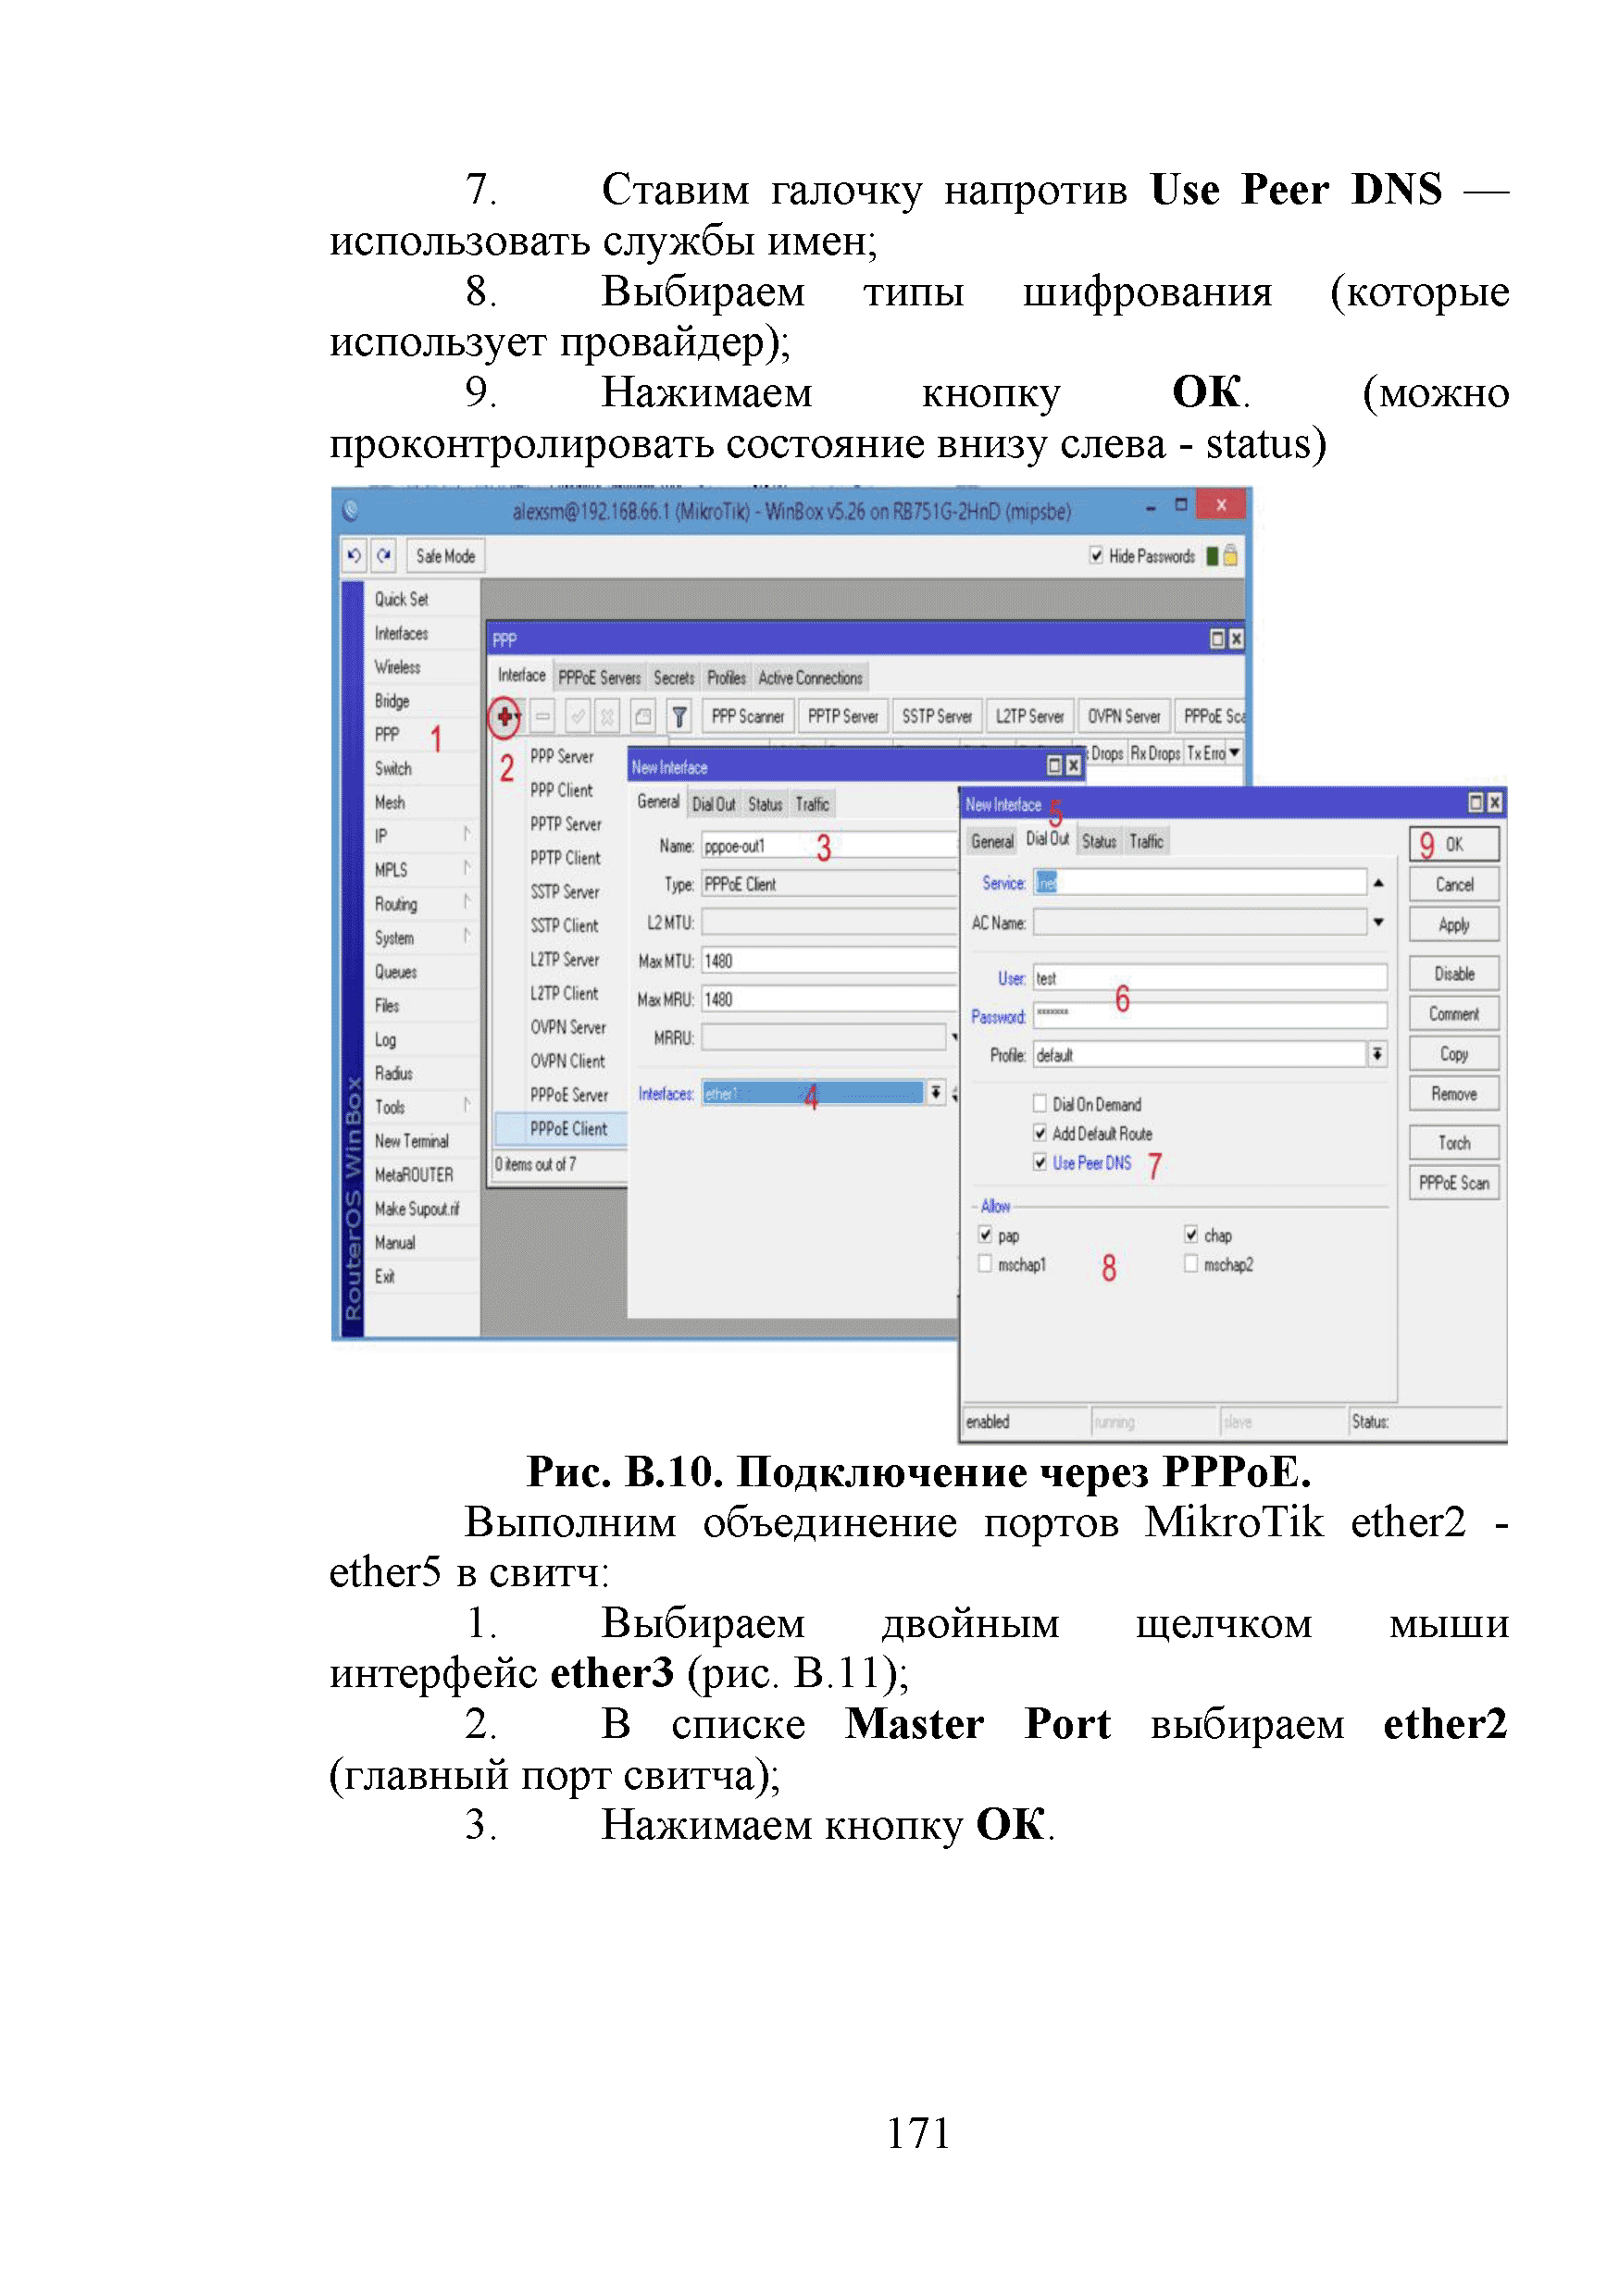Click the green indicator bar beside Hide Passwords
This screenshot has height=2296, width=1619.
click(1212, 556)
